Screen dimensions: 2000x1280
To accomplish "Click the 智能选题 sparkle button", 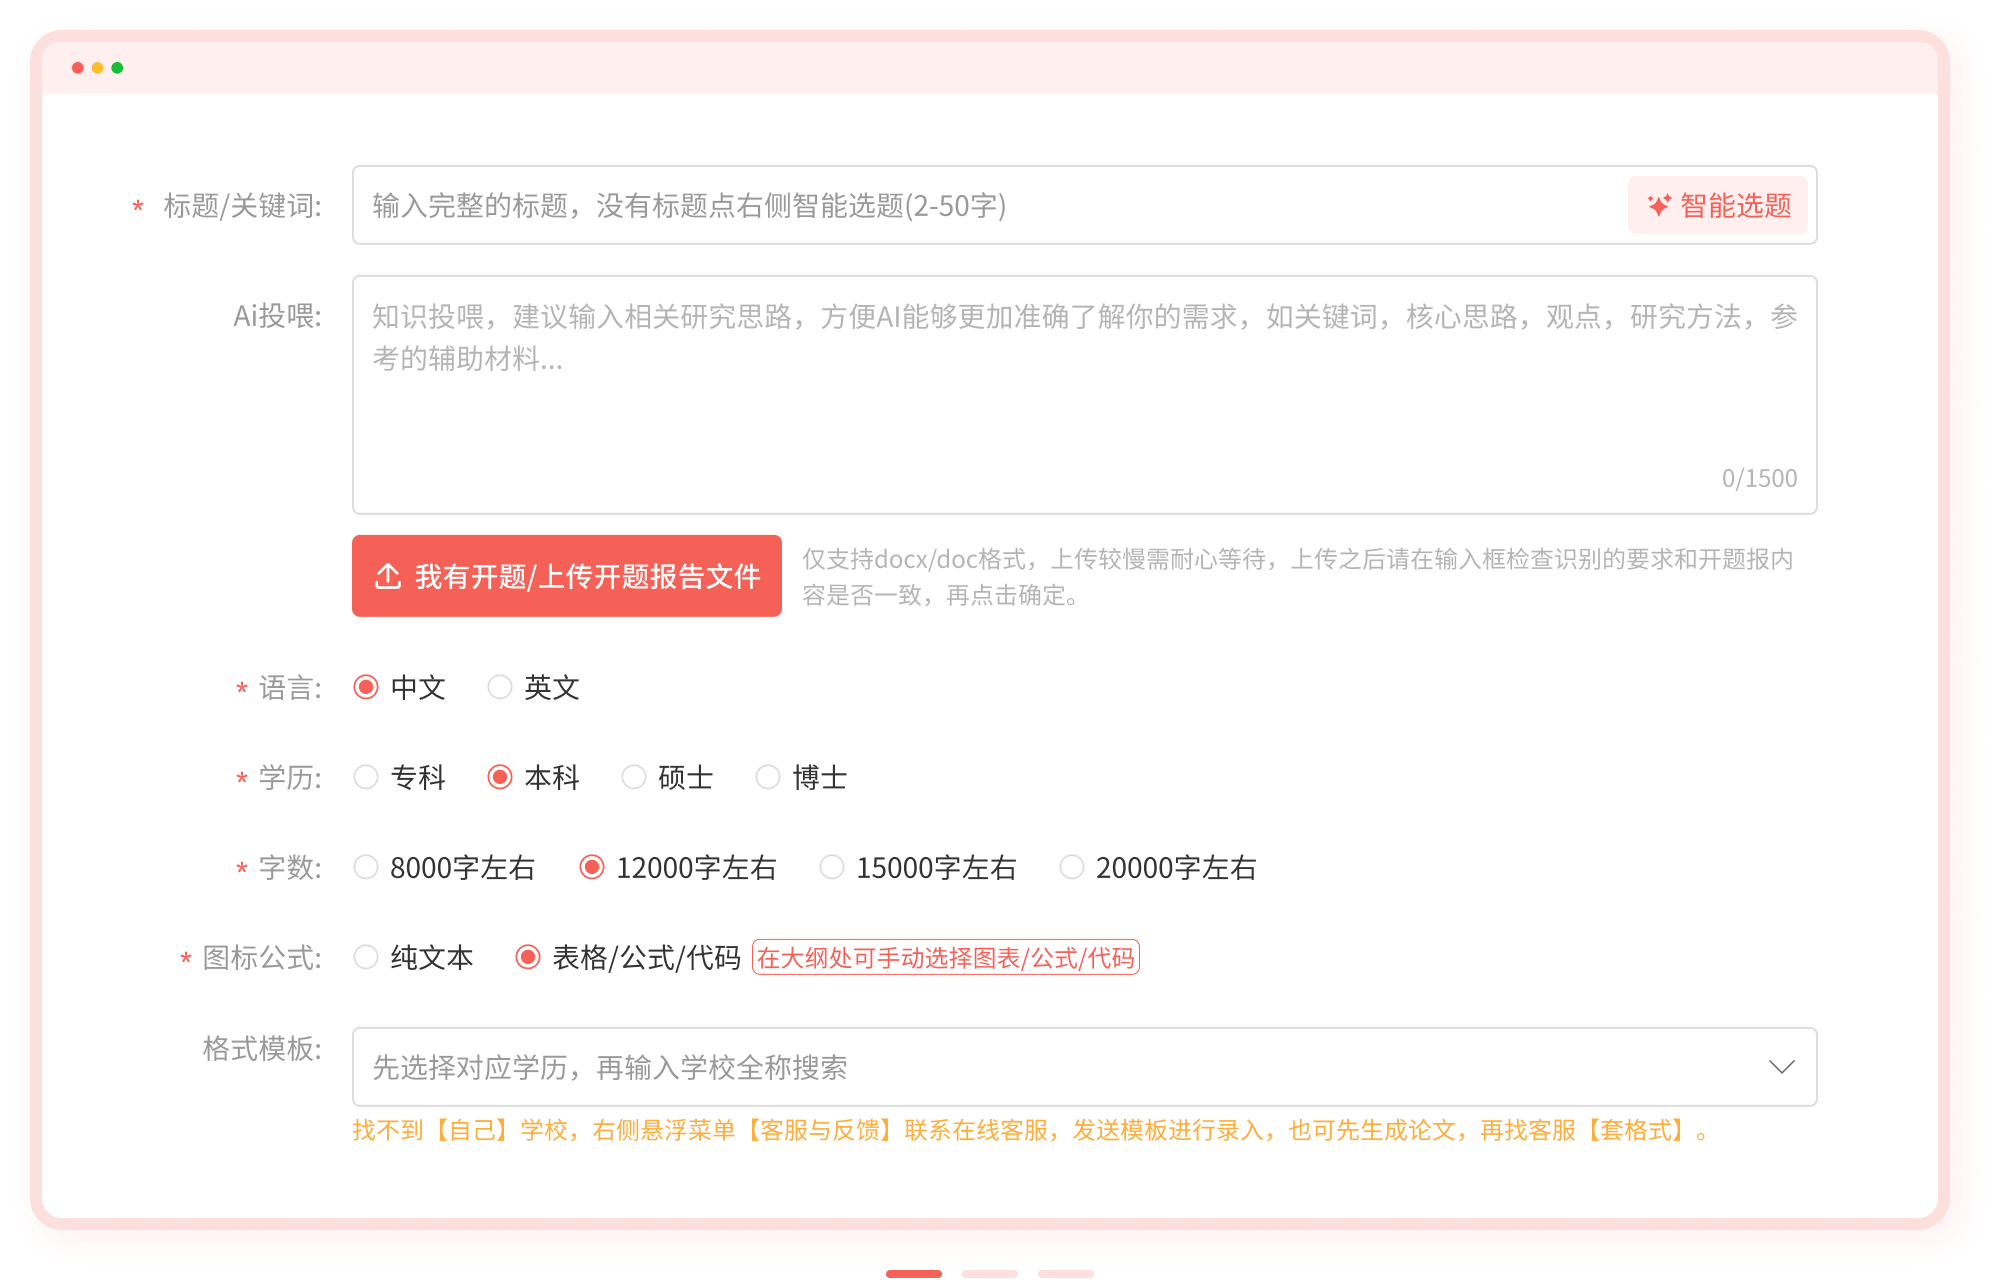I will [1717, 205].
